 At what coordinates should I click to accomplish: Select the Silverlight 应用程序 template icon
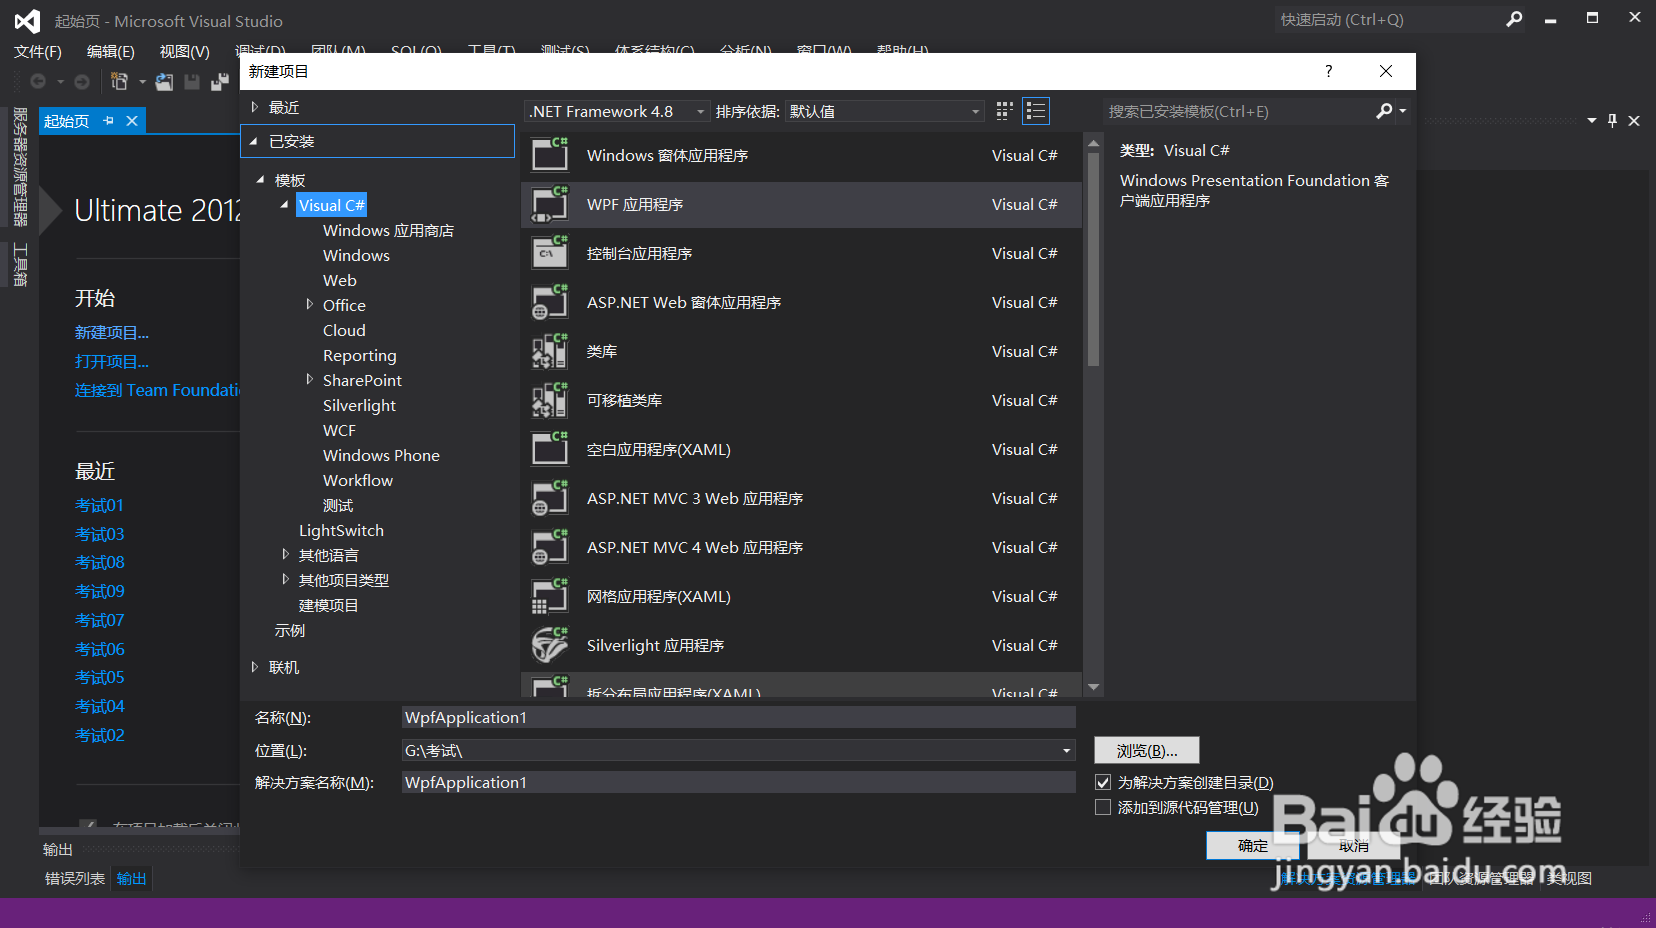[550, 645]
